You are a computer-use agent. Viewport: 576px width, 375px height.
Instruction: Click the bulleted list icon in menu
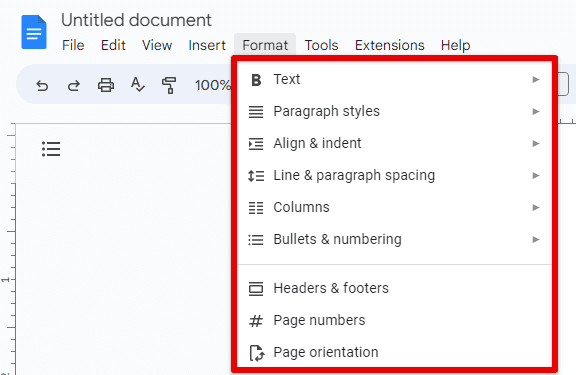(256, 240)
